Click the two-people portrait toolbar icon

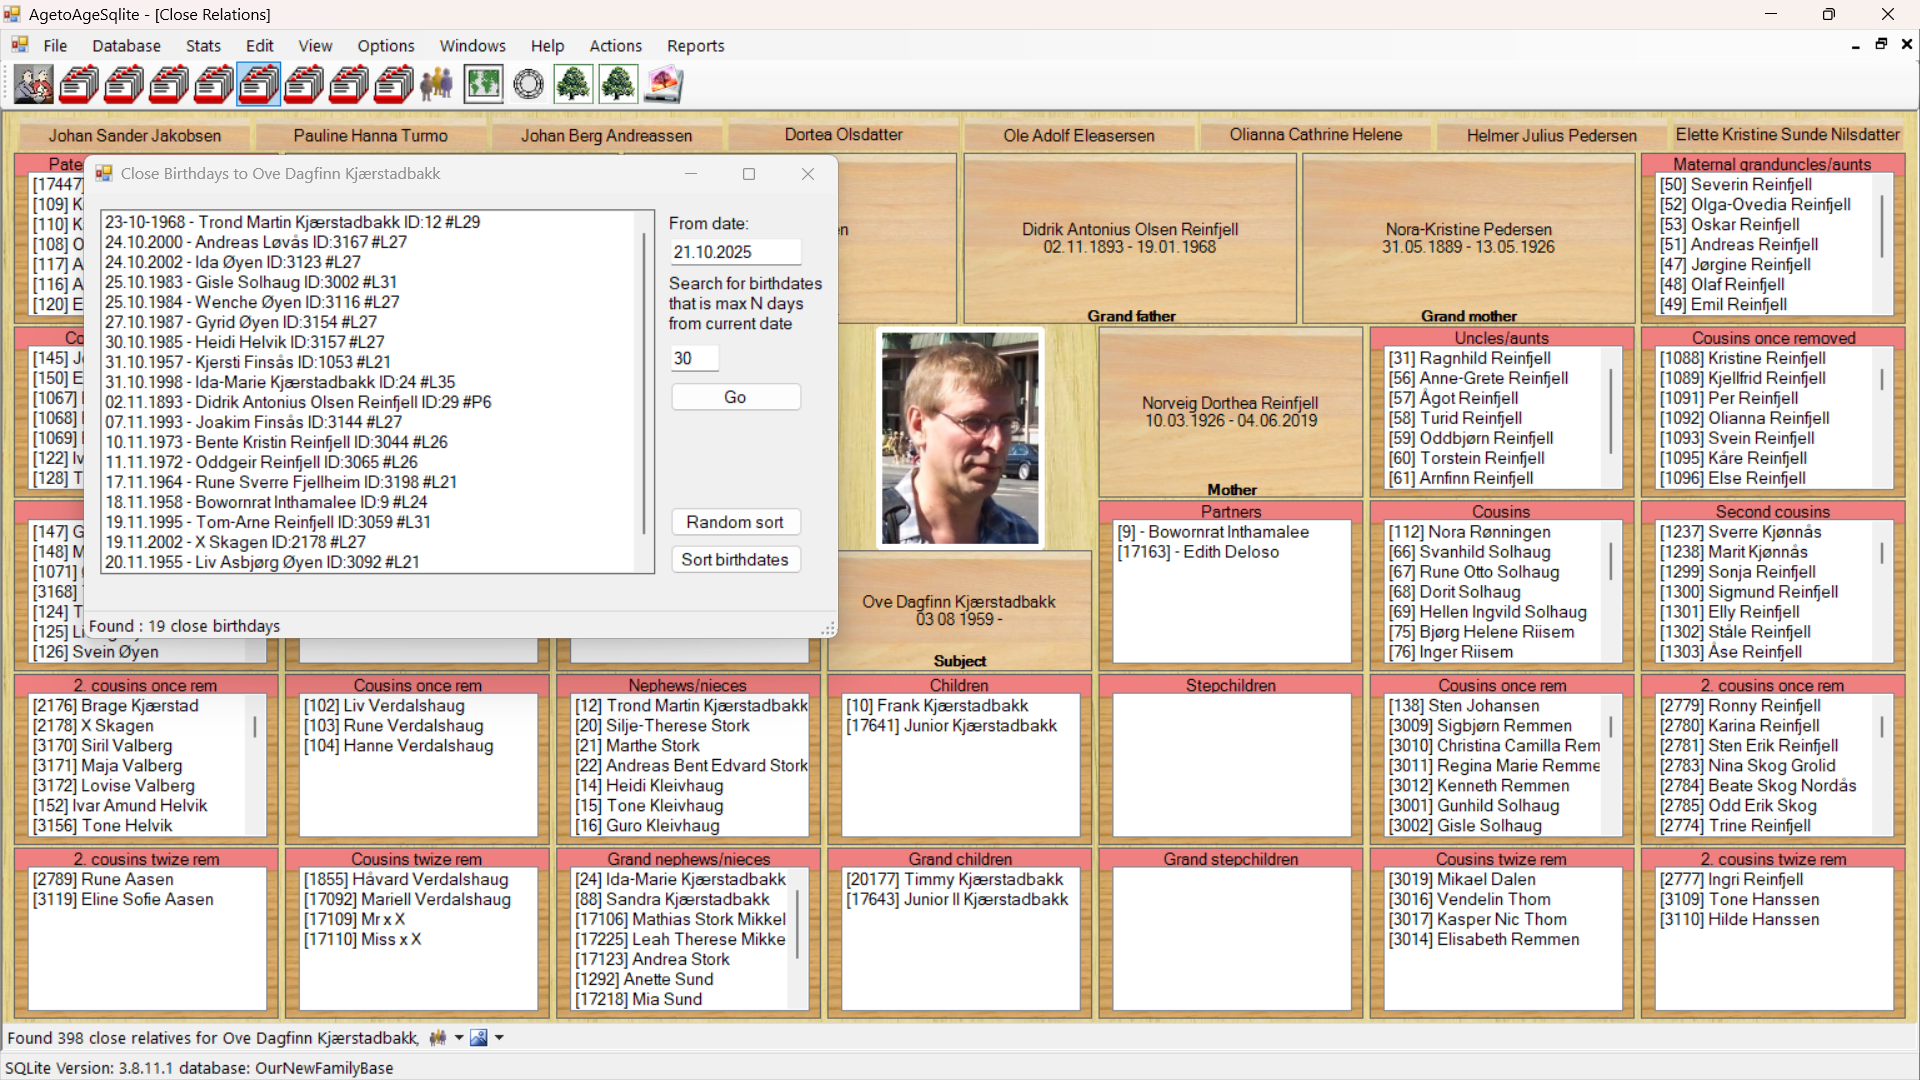click(34, 85)
